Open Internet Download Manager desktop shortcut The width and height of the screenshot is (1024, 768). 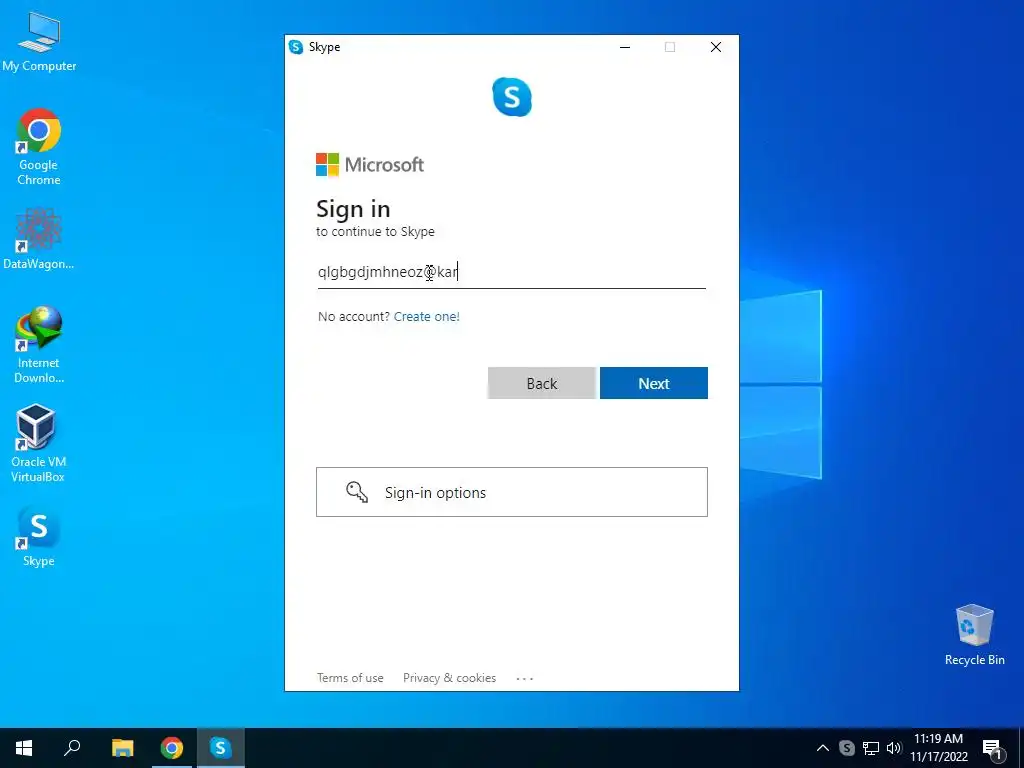[39, 344]
